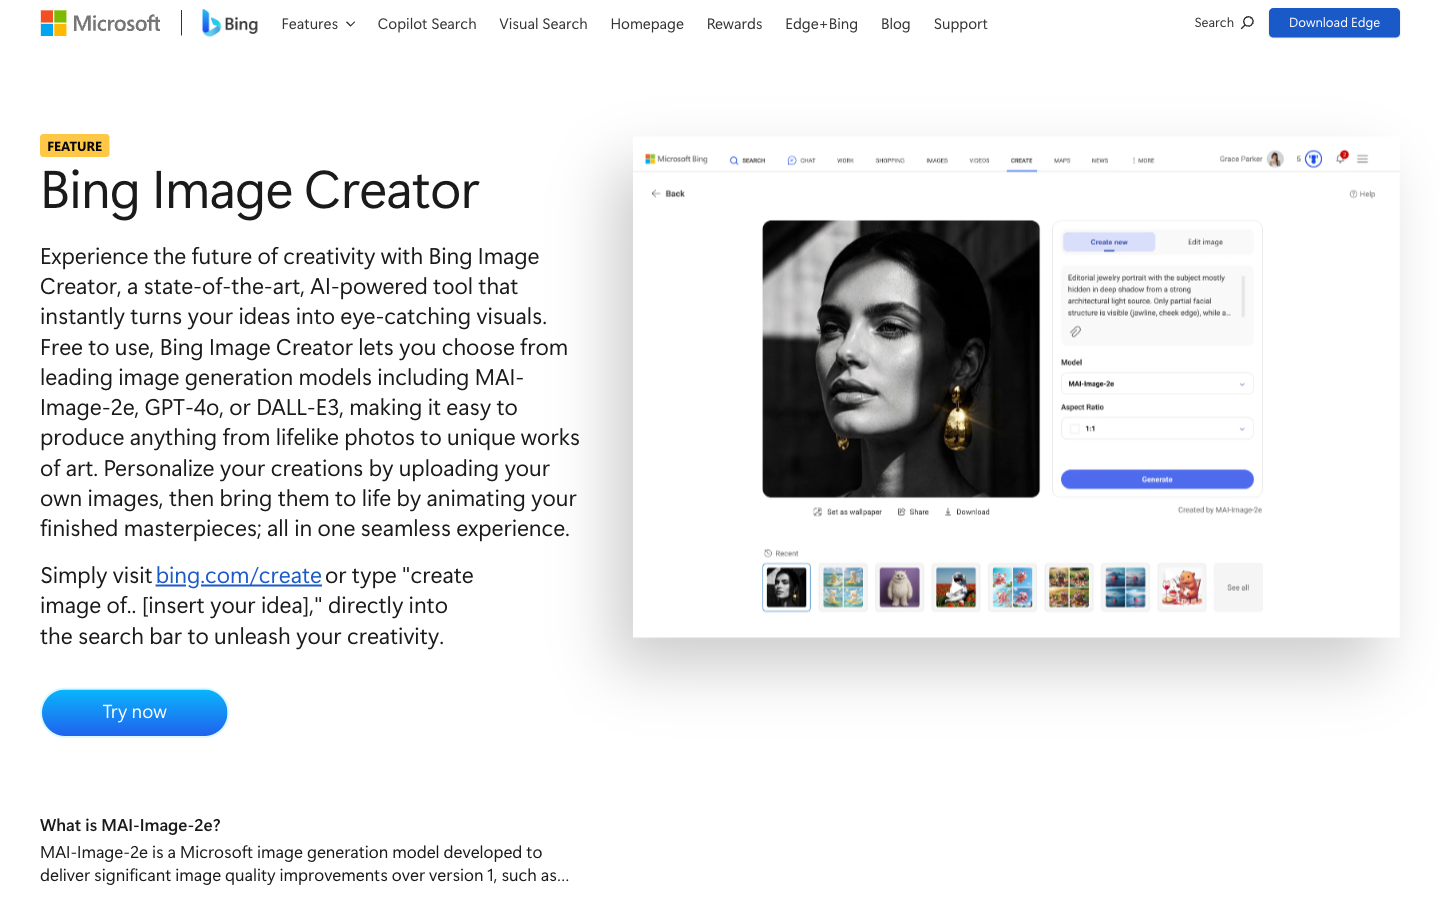Open the Model dropdown showing MAI-Image-2e

click(x=1157, y=384)
